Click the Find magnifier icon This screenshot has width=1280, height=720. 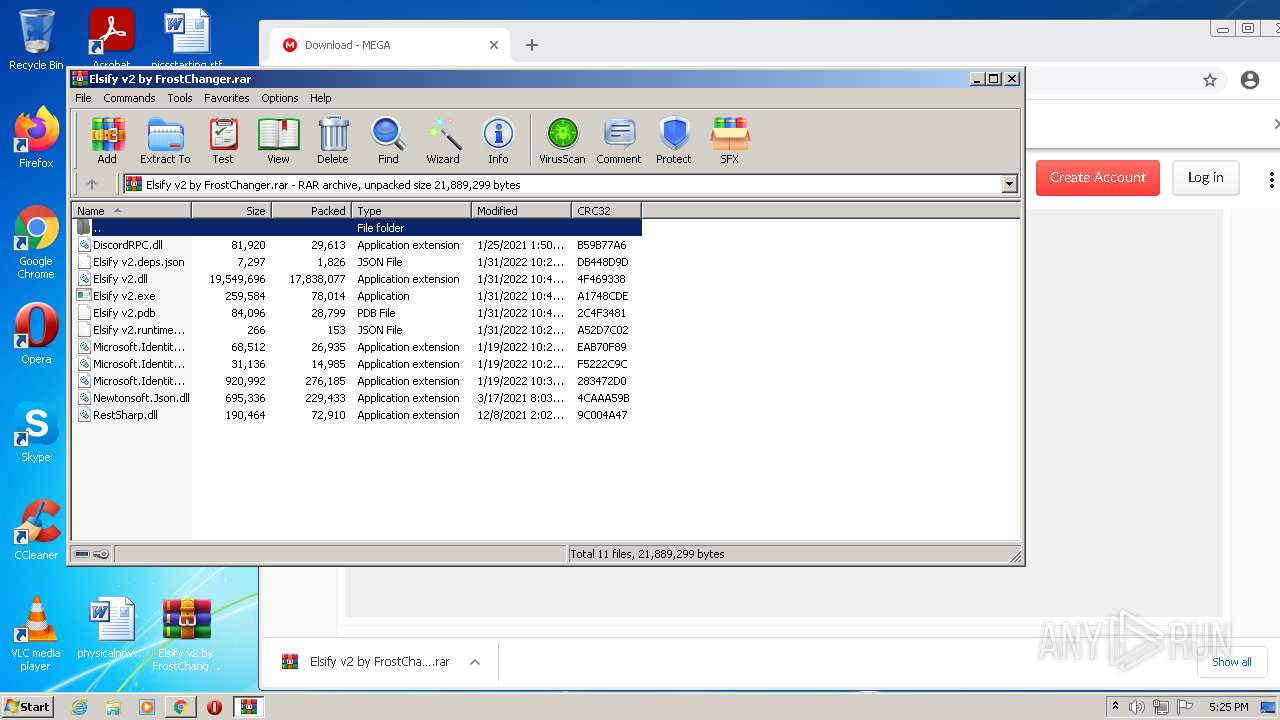point(388,141)
